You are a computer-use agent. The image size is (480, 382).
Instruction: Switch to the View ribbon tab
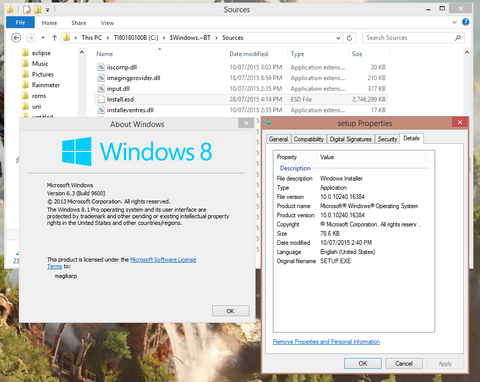click(x=107, y=23)
